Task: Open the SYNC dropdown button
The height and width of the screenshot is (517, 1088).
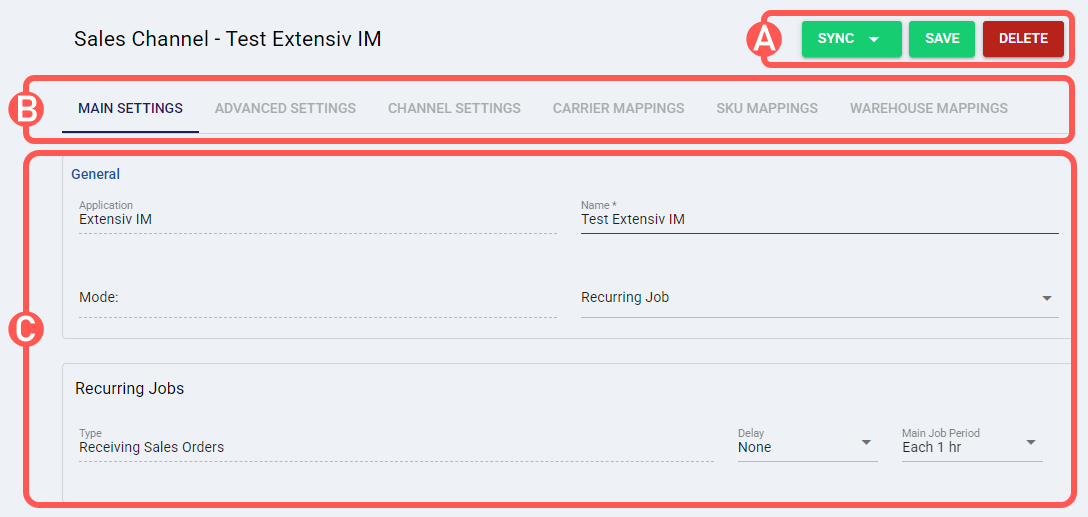Action: [851, 39]
